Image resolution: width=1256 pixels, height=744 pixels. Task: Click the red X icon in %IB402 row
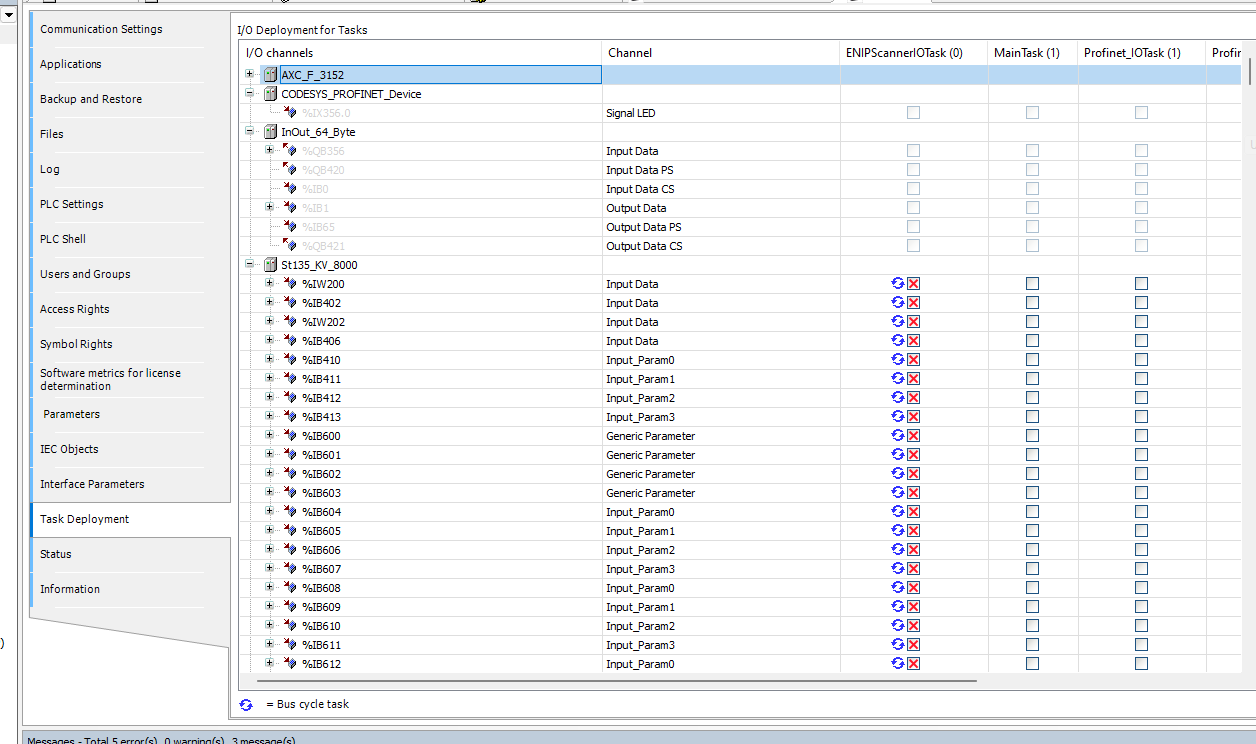(x=913, y=302)
